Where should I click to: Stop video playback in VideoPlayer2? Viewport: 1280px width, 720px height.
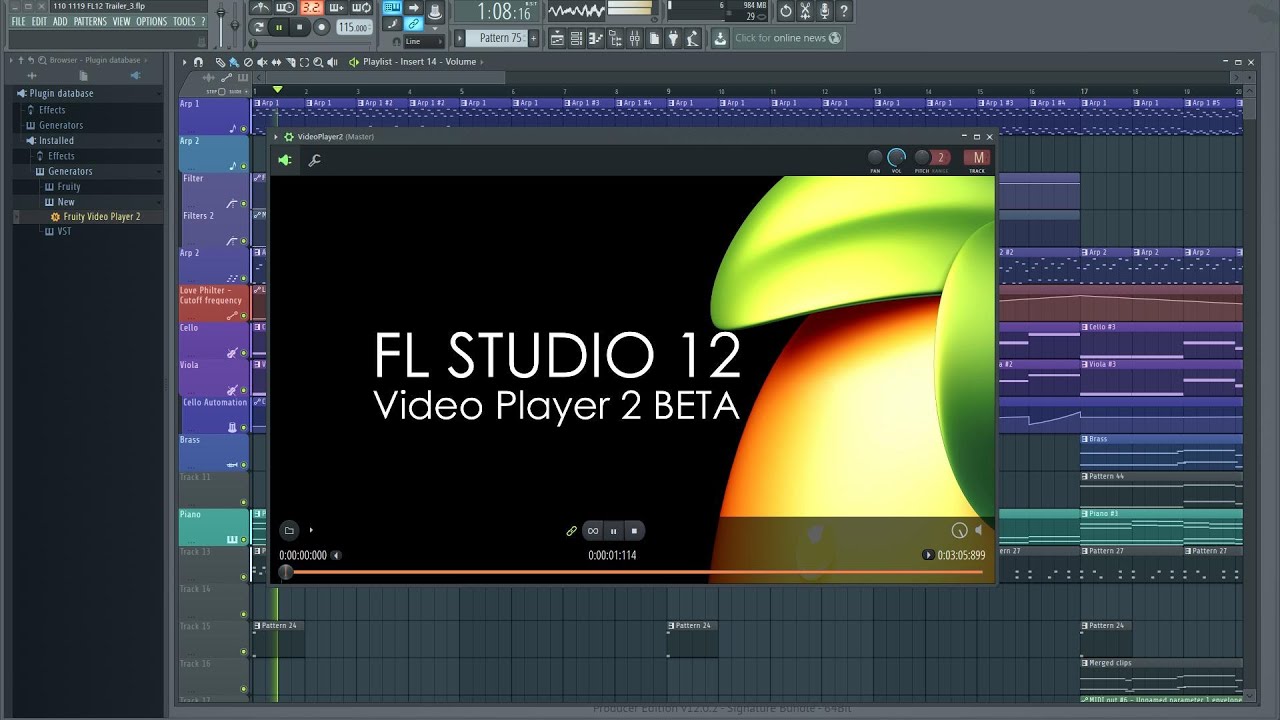[634, 531]
